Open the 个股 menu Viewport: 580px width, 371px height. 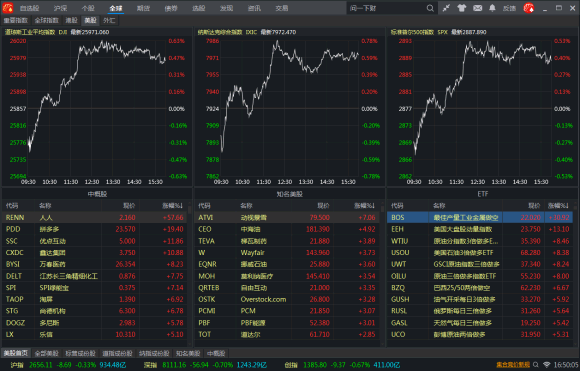click(88, 8)
